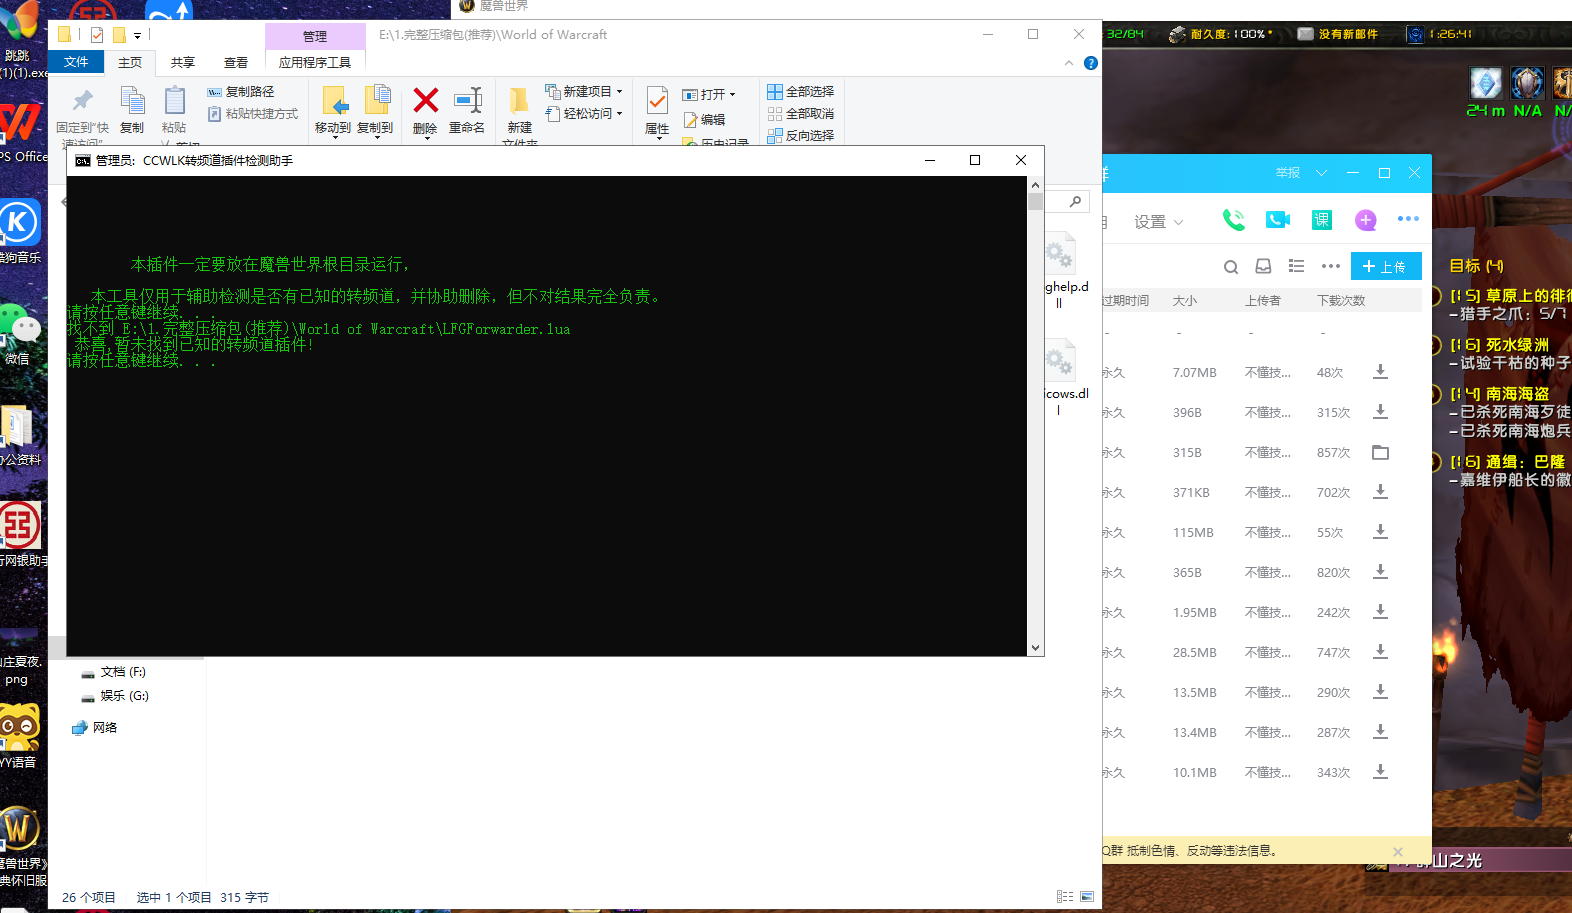Viewport: 1572px width, 913px height.
Task: Click the console window vertical scrollbar down arrow
Action: tap(1035, 648)
